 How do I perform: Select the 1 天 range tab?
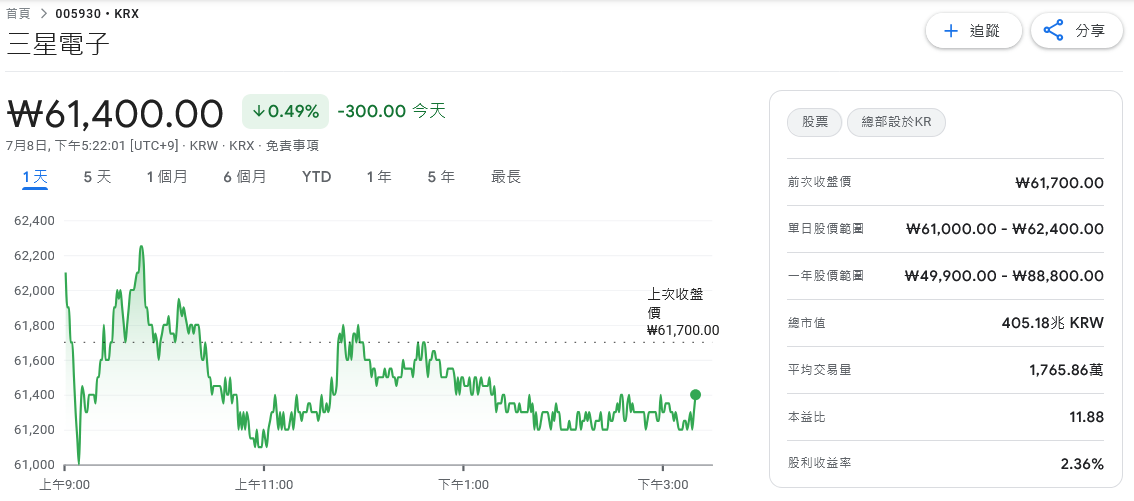(35, 177)
